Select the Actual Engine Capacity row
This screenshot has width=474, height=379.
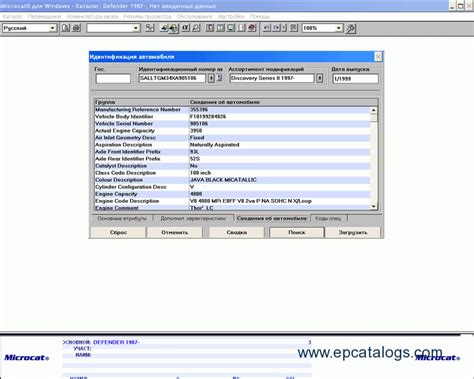232,131
